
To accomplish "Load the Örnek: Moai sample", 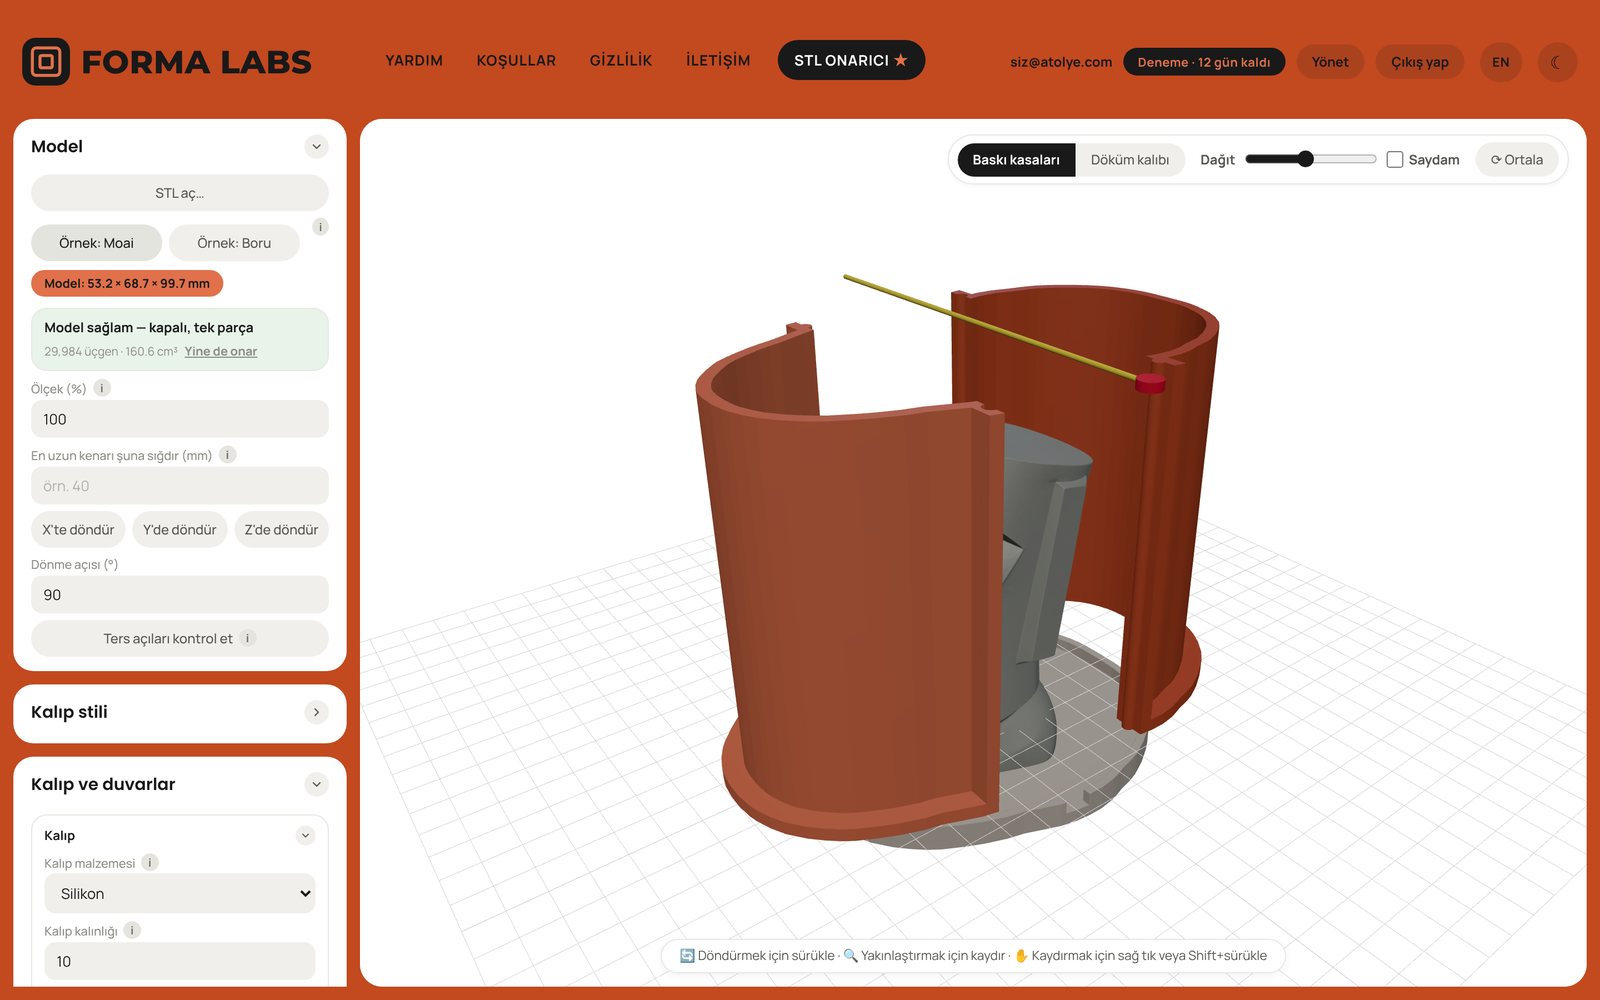I will (x=96, y=243).
